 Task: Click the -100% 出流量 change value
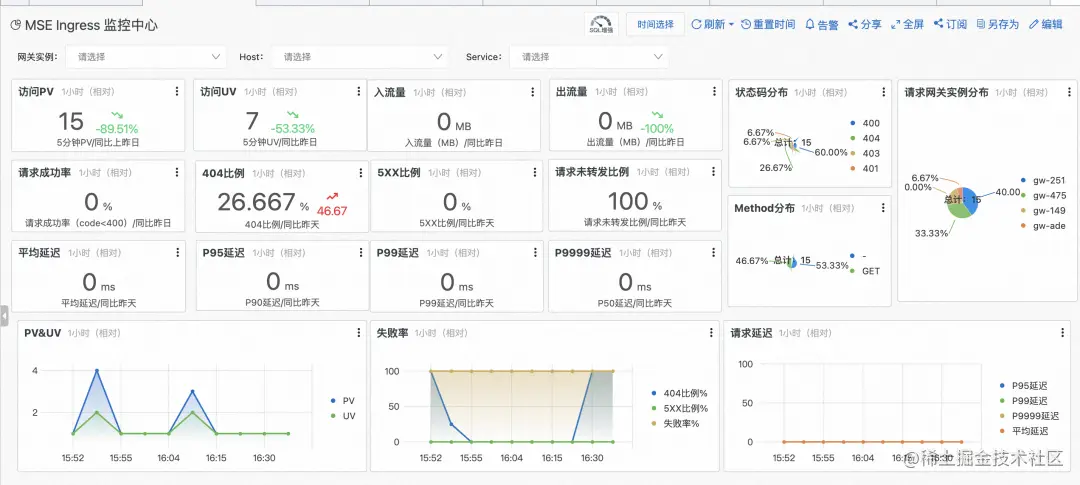coord(658,129)
